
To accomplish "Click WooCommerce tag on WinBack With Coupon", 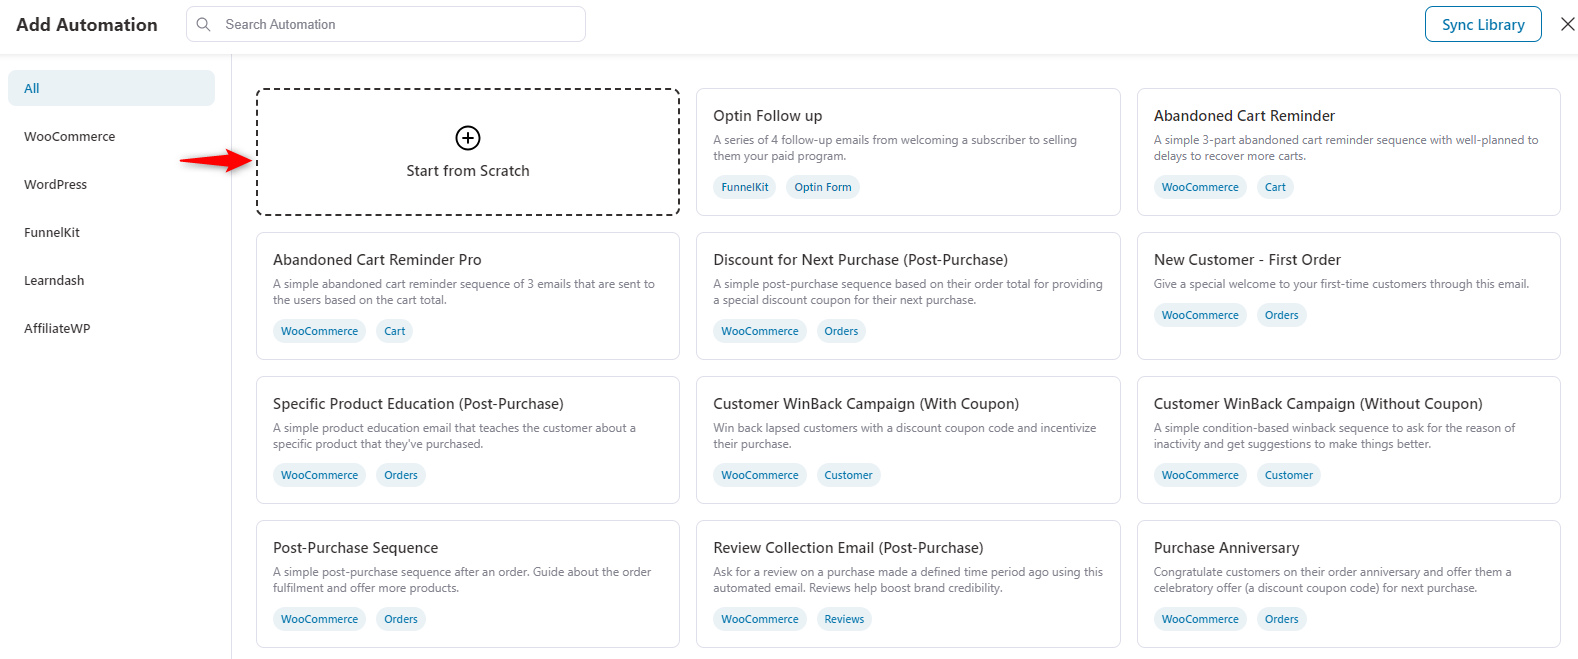I will (760, 475).
